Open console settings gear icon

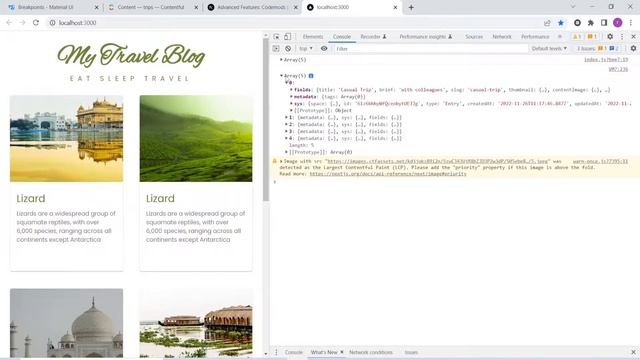pos(633,49)
